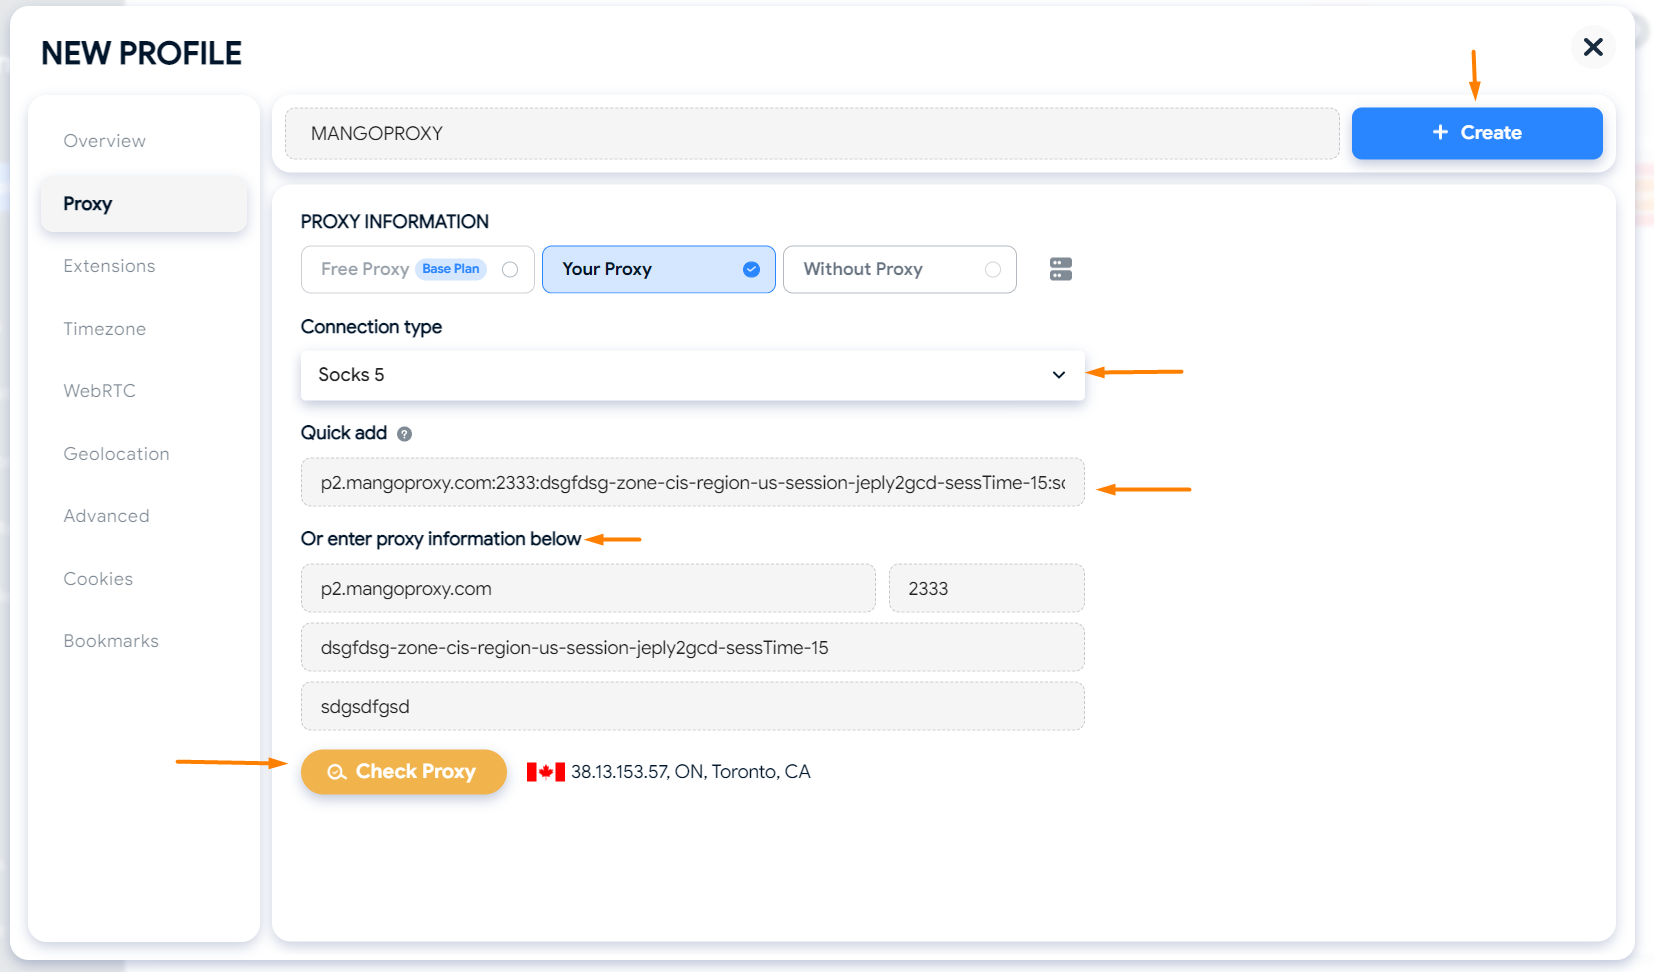This screenshot has width=1654, height=972.
Task: Open the proxy list server icon
Action: [1061, 269]
